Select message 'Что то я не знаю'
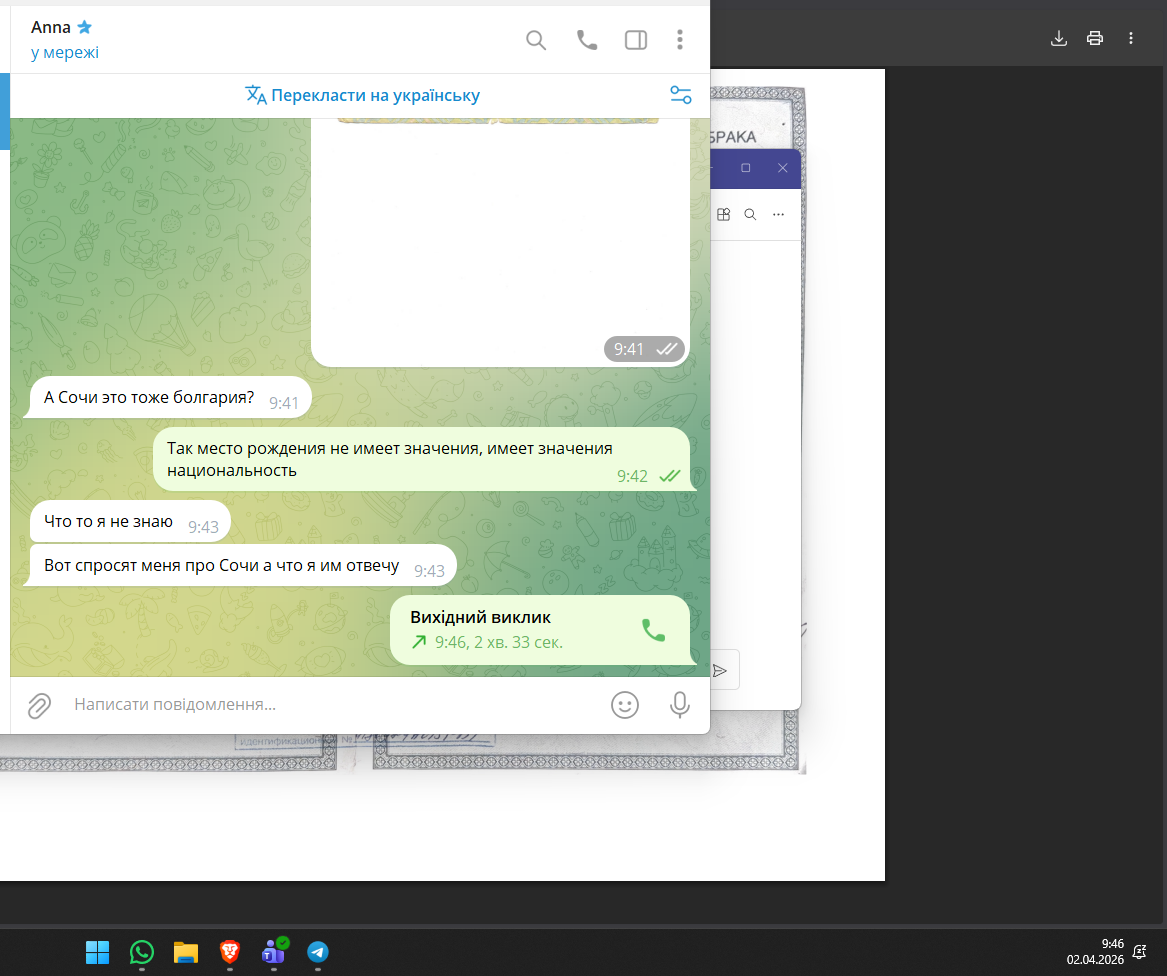 coord(130,522)
